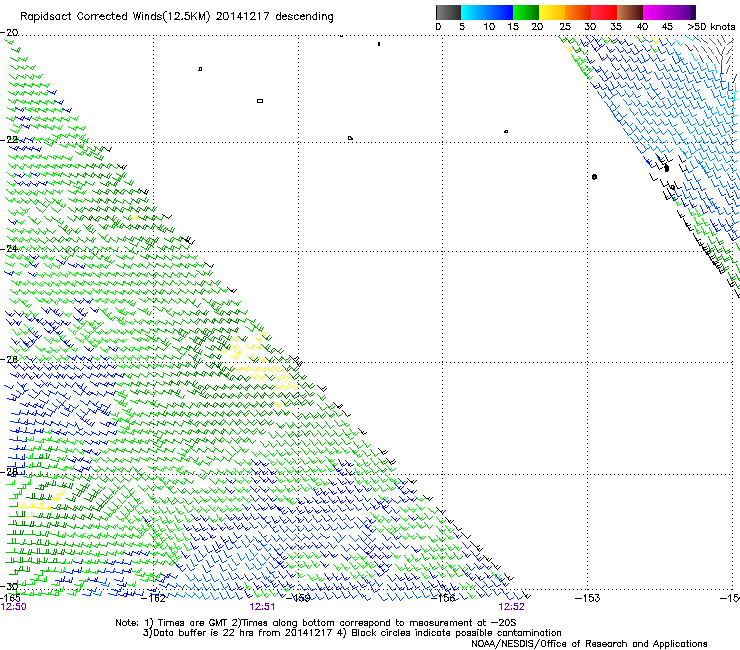
Task: Click the red 30-35 knots legend swatch
Action: 604,12
